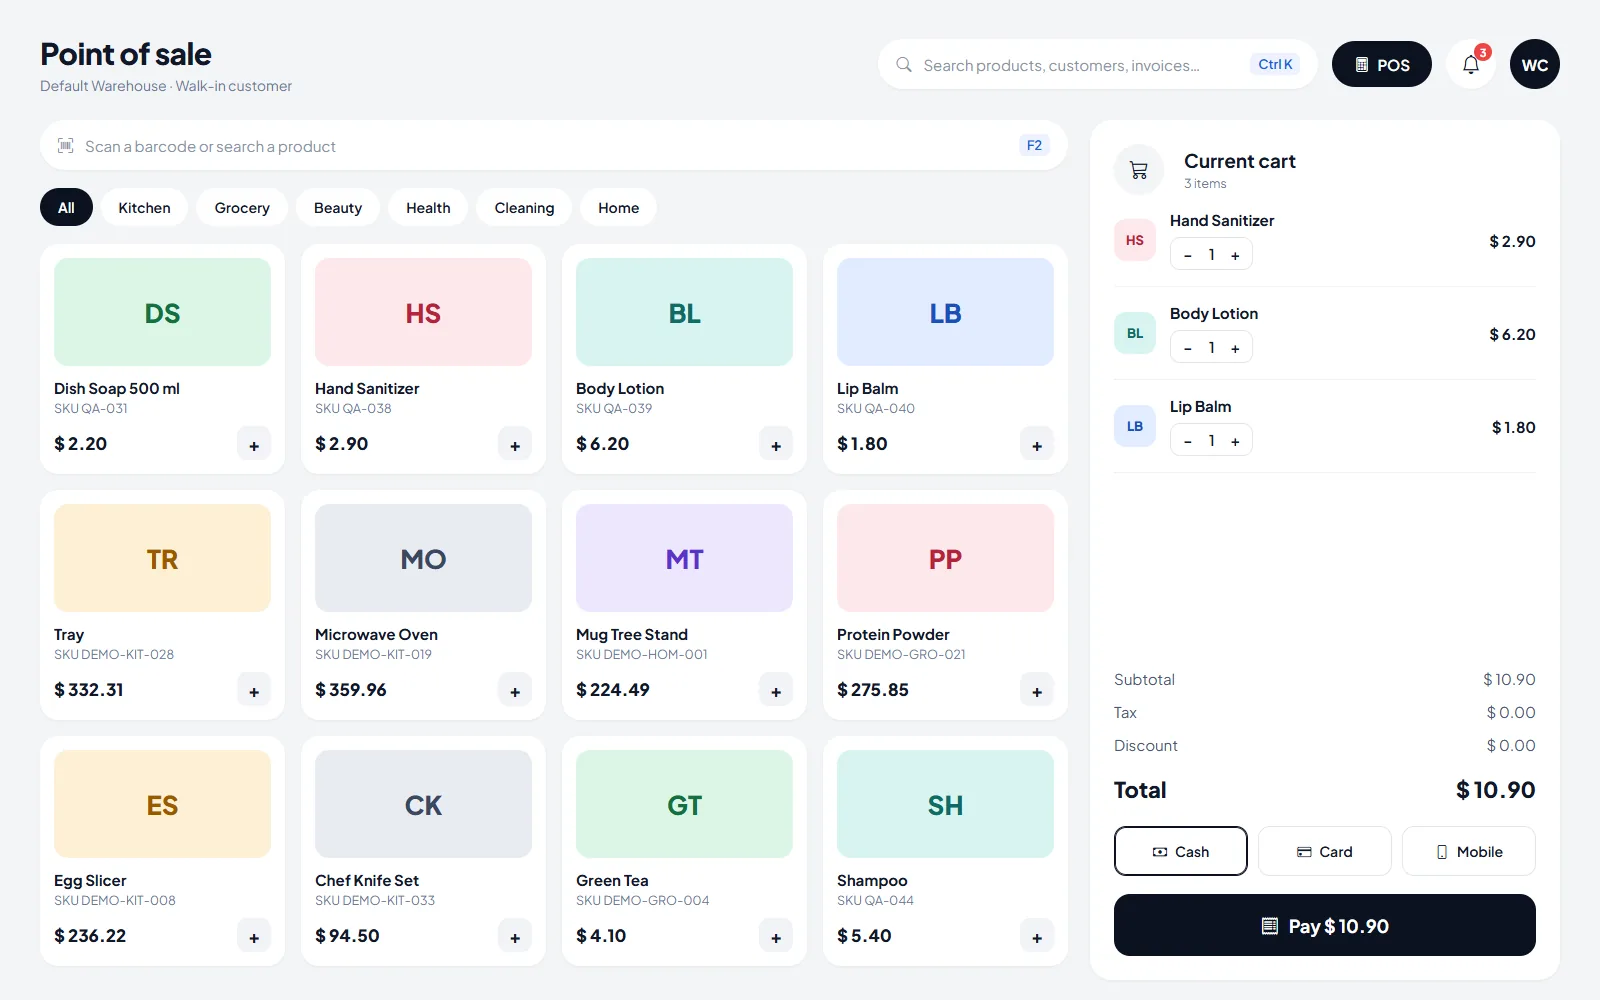Click the LB badge in cart
1600x1000 pixels.
click(1135, 426)
